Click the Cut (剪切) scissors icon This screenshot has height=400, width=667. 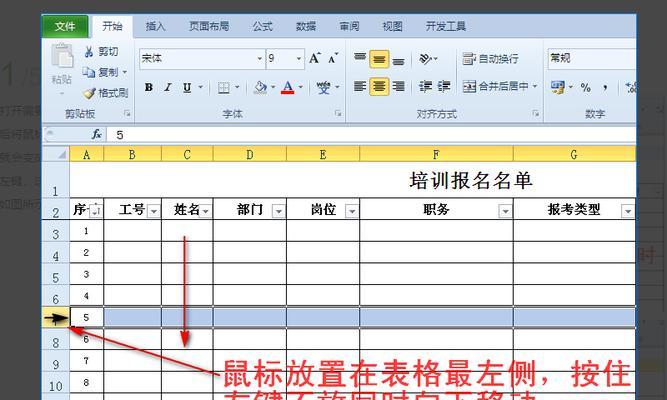89,52
